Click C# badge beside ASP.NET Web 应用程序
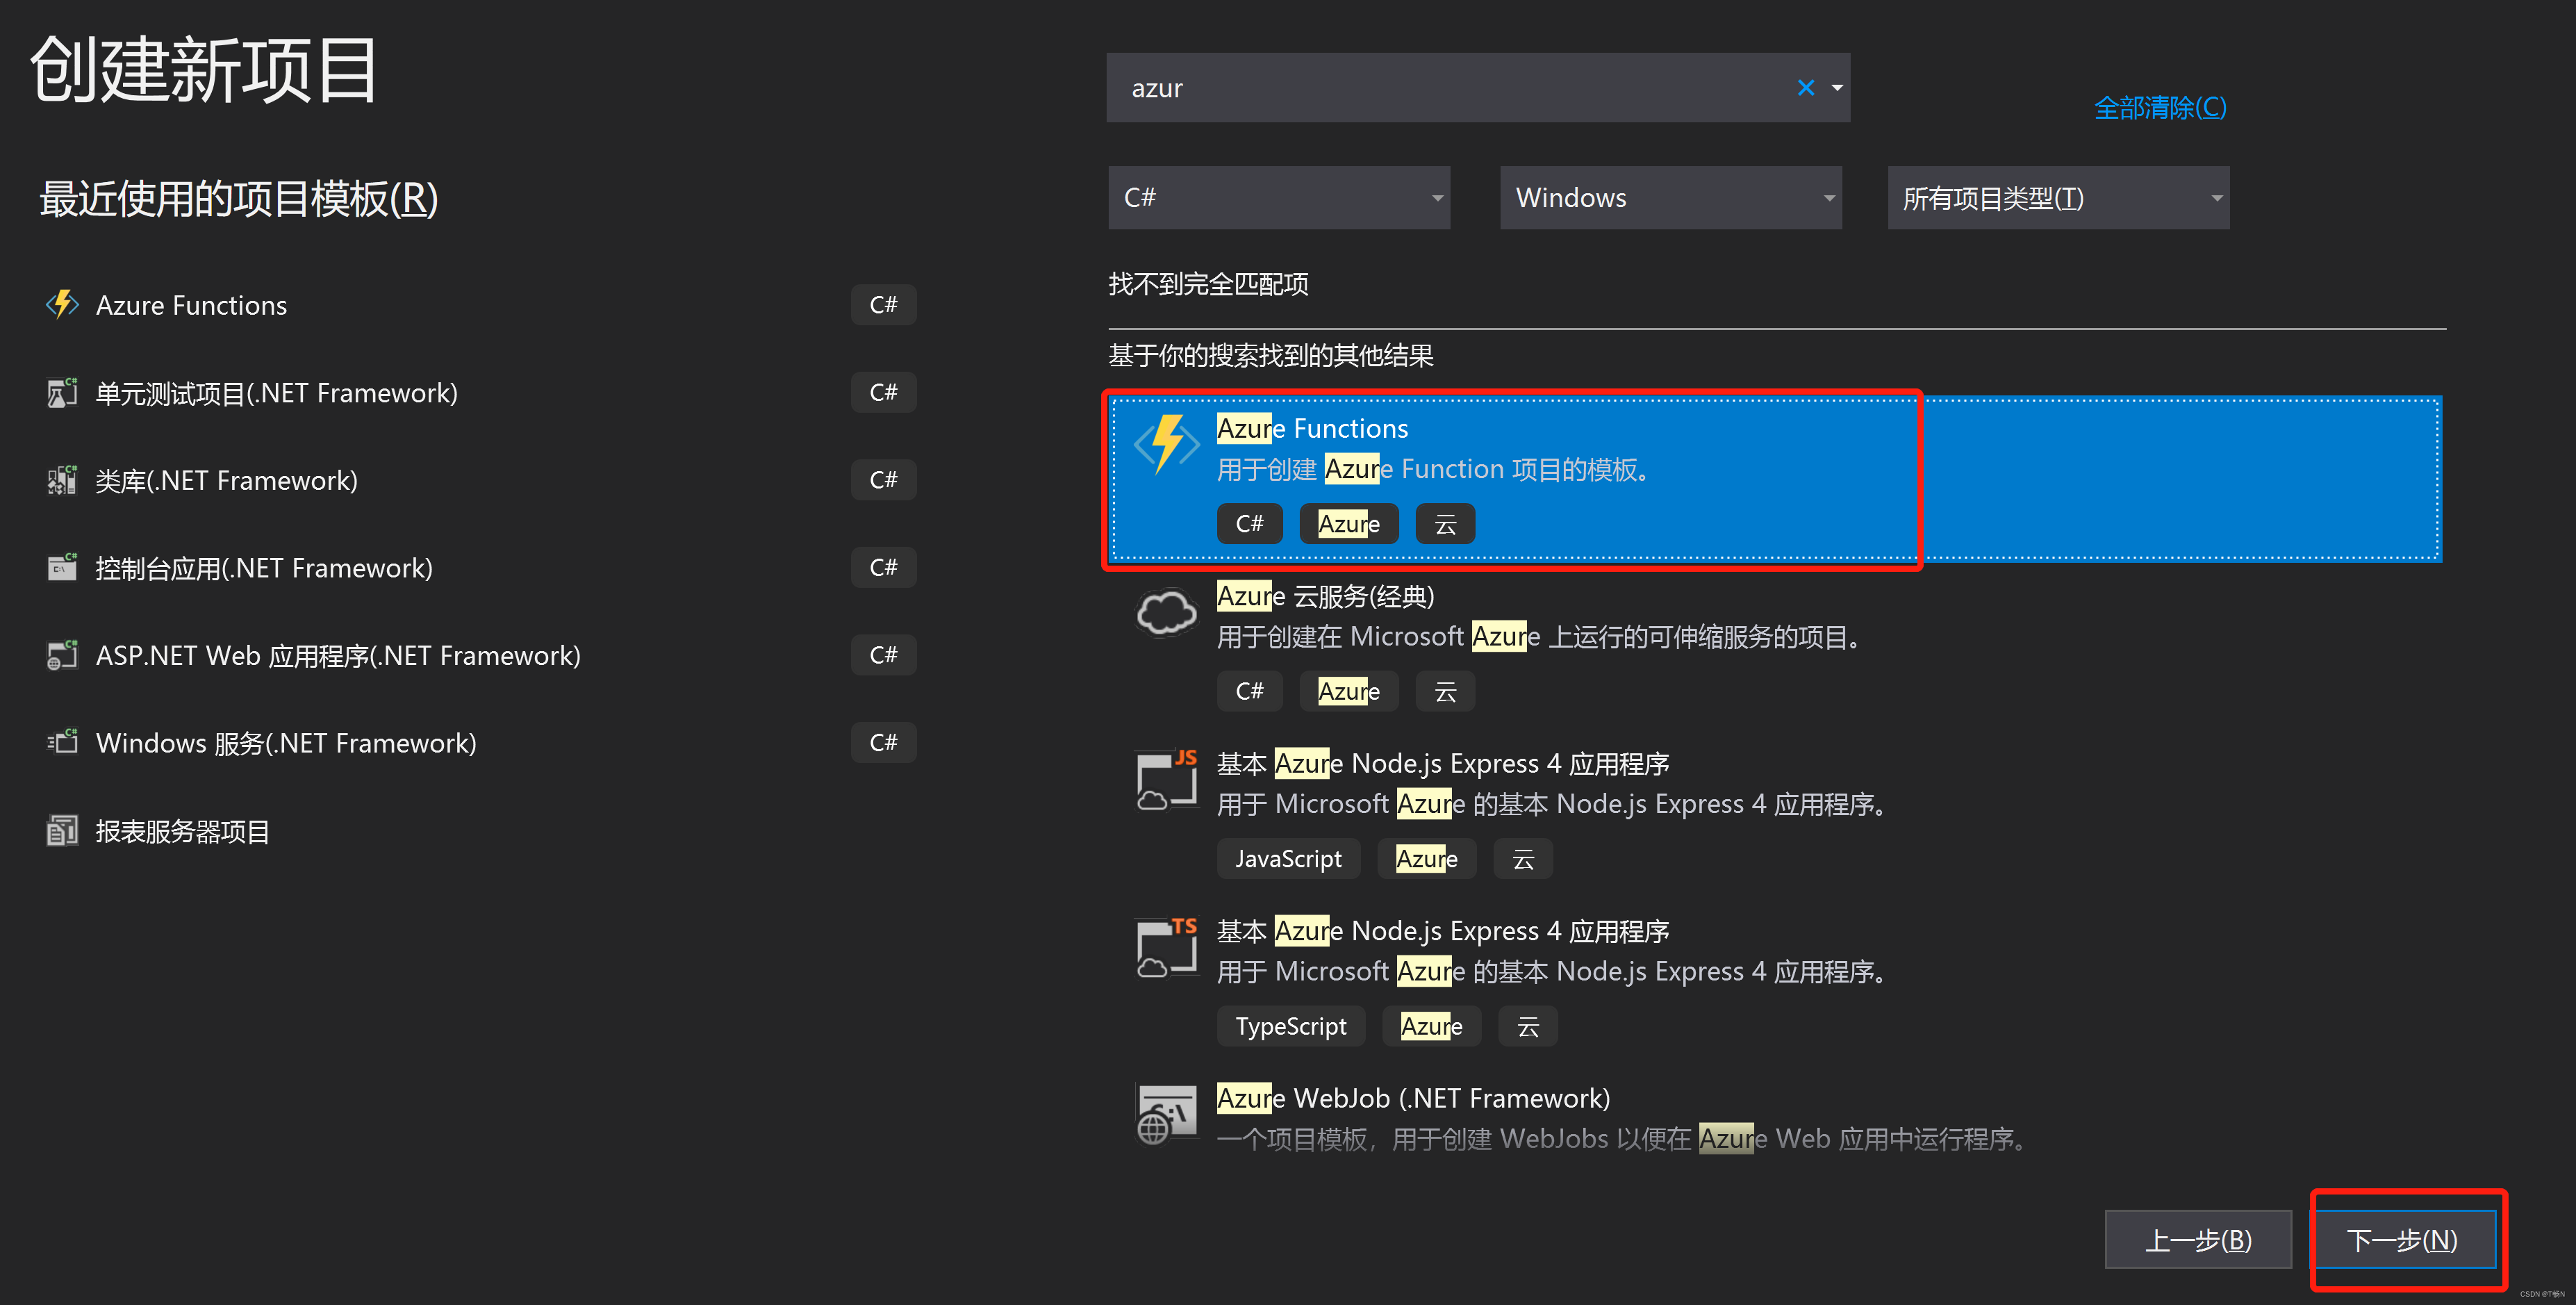The image size is (2576, 1305). tap(883, 655)
